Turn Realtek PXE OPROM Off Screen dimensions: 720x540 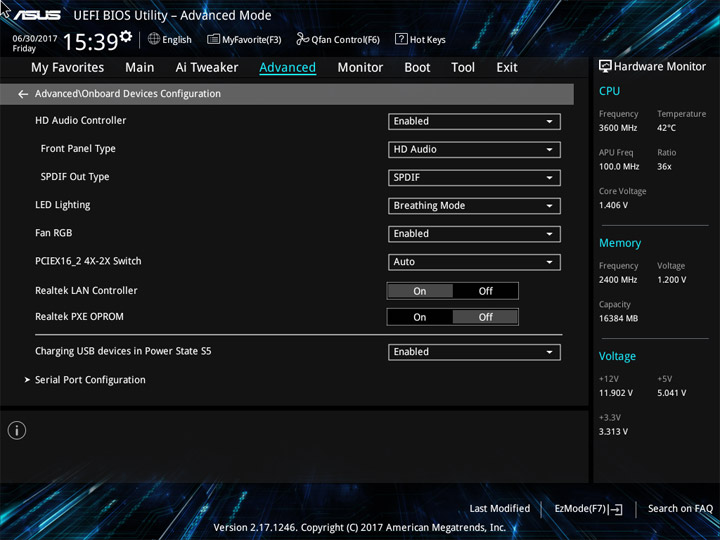[x=485, y=317]
